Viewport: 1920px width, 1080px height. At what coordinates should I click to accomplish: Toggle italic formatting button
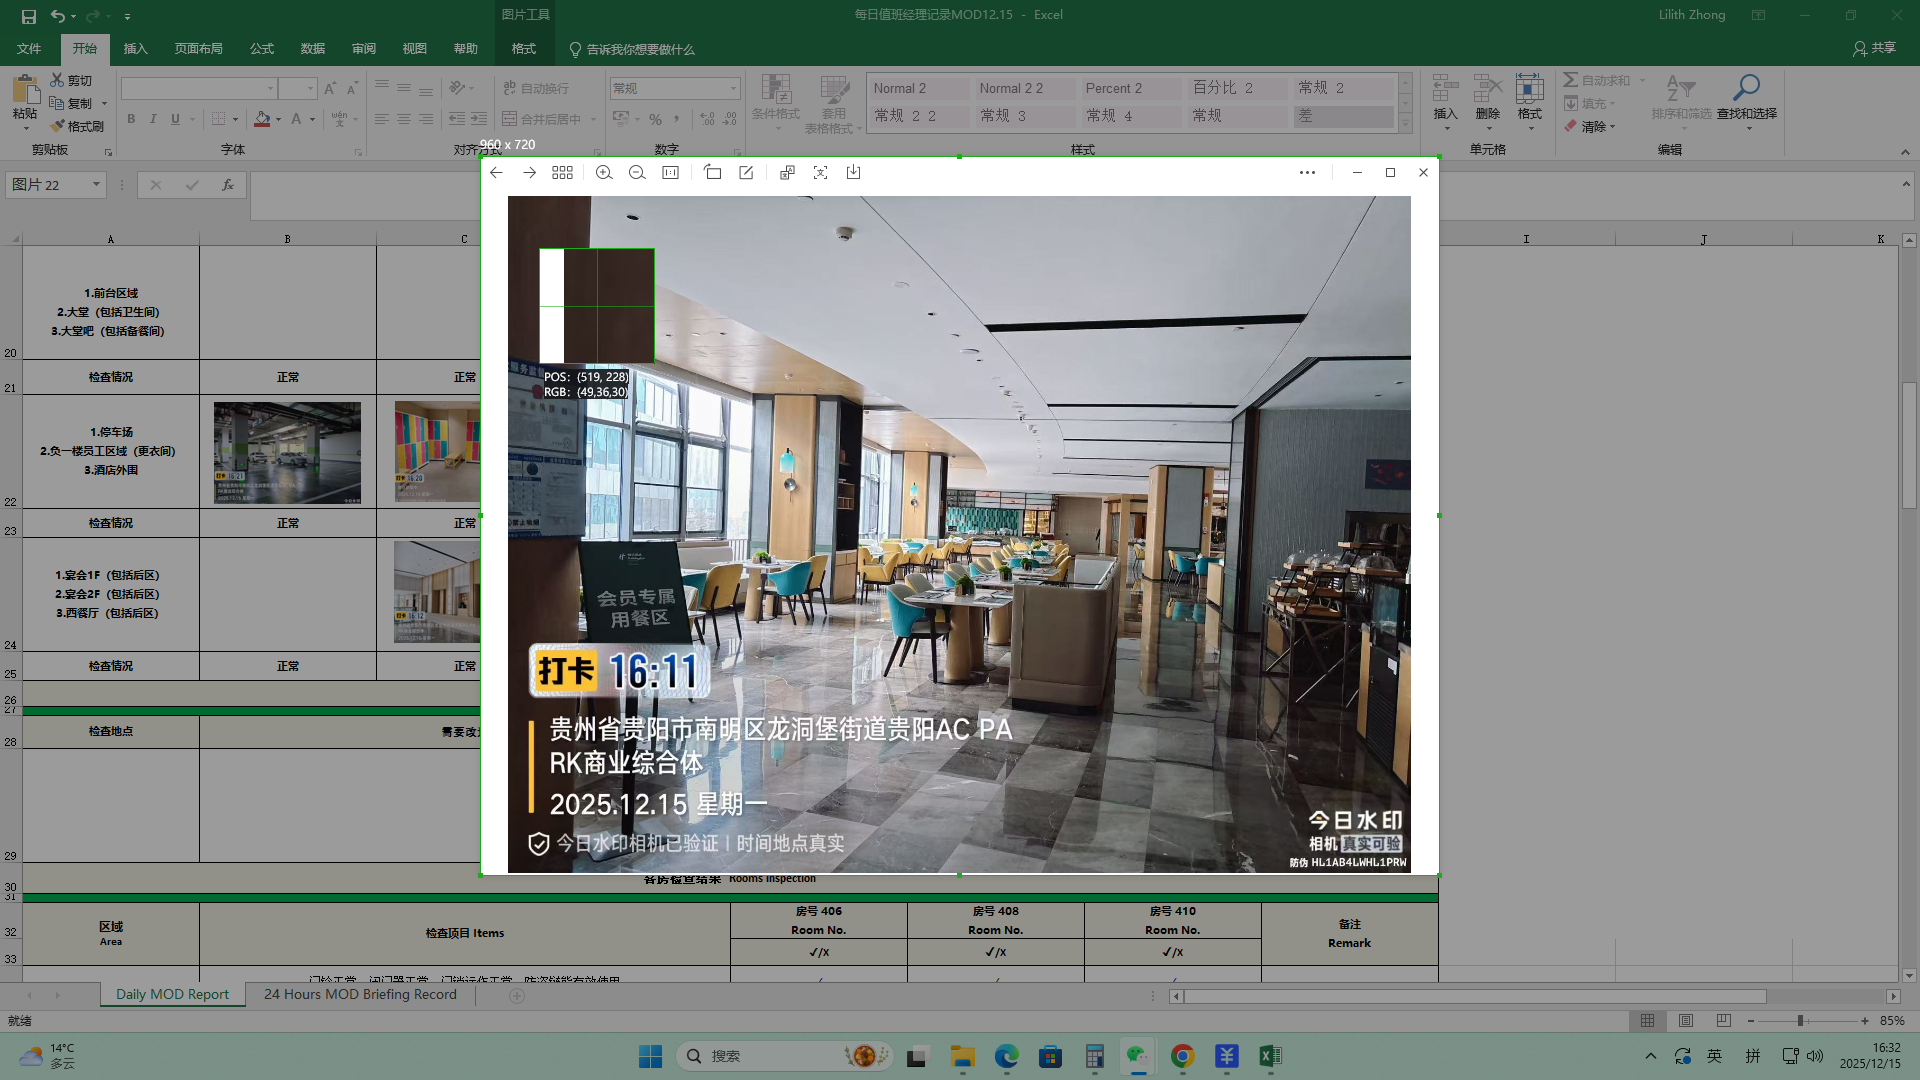pos(153,119)
